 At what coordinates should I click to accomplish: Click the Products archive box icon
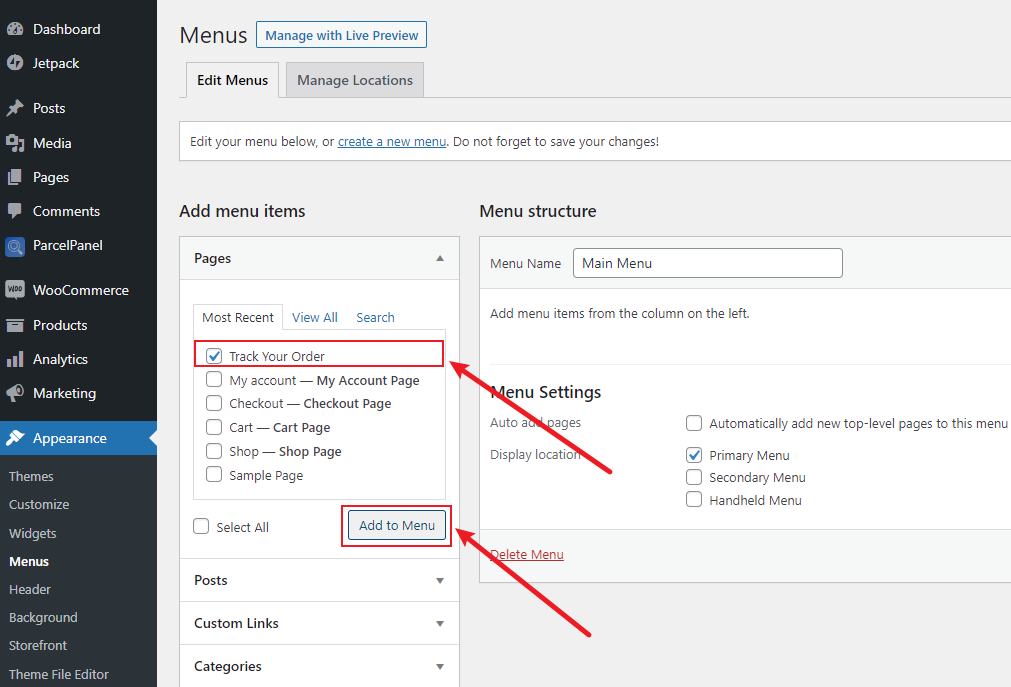pos(15,325)
